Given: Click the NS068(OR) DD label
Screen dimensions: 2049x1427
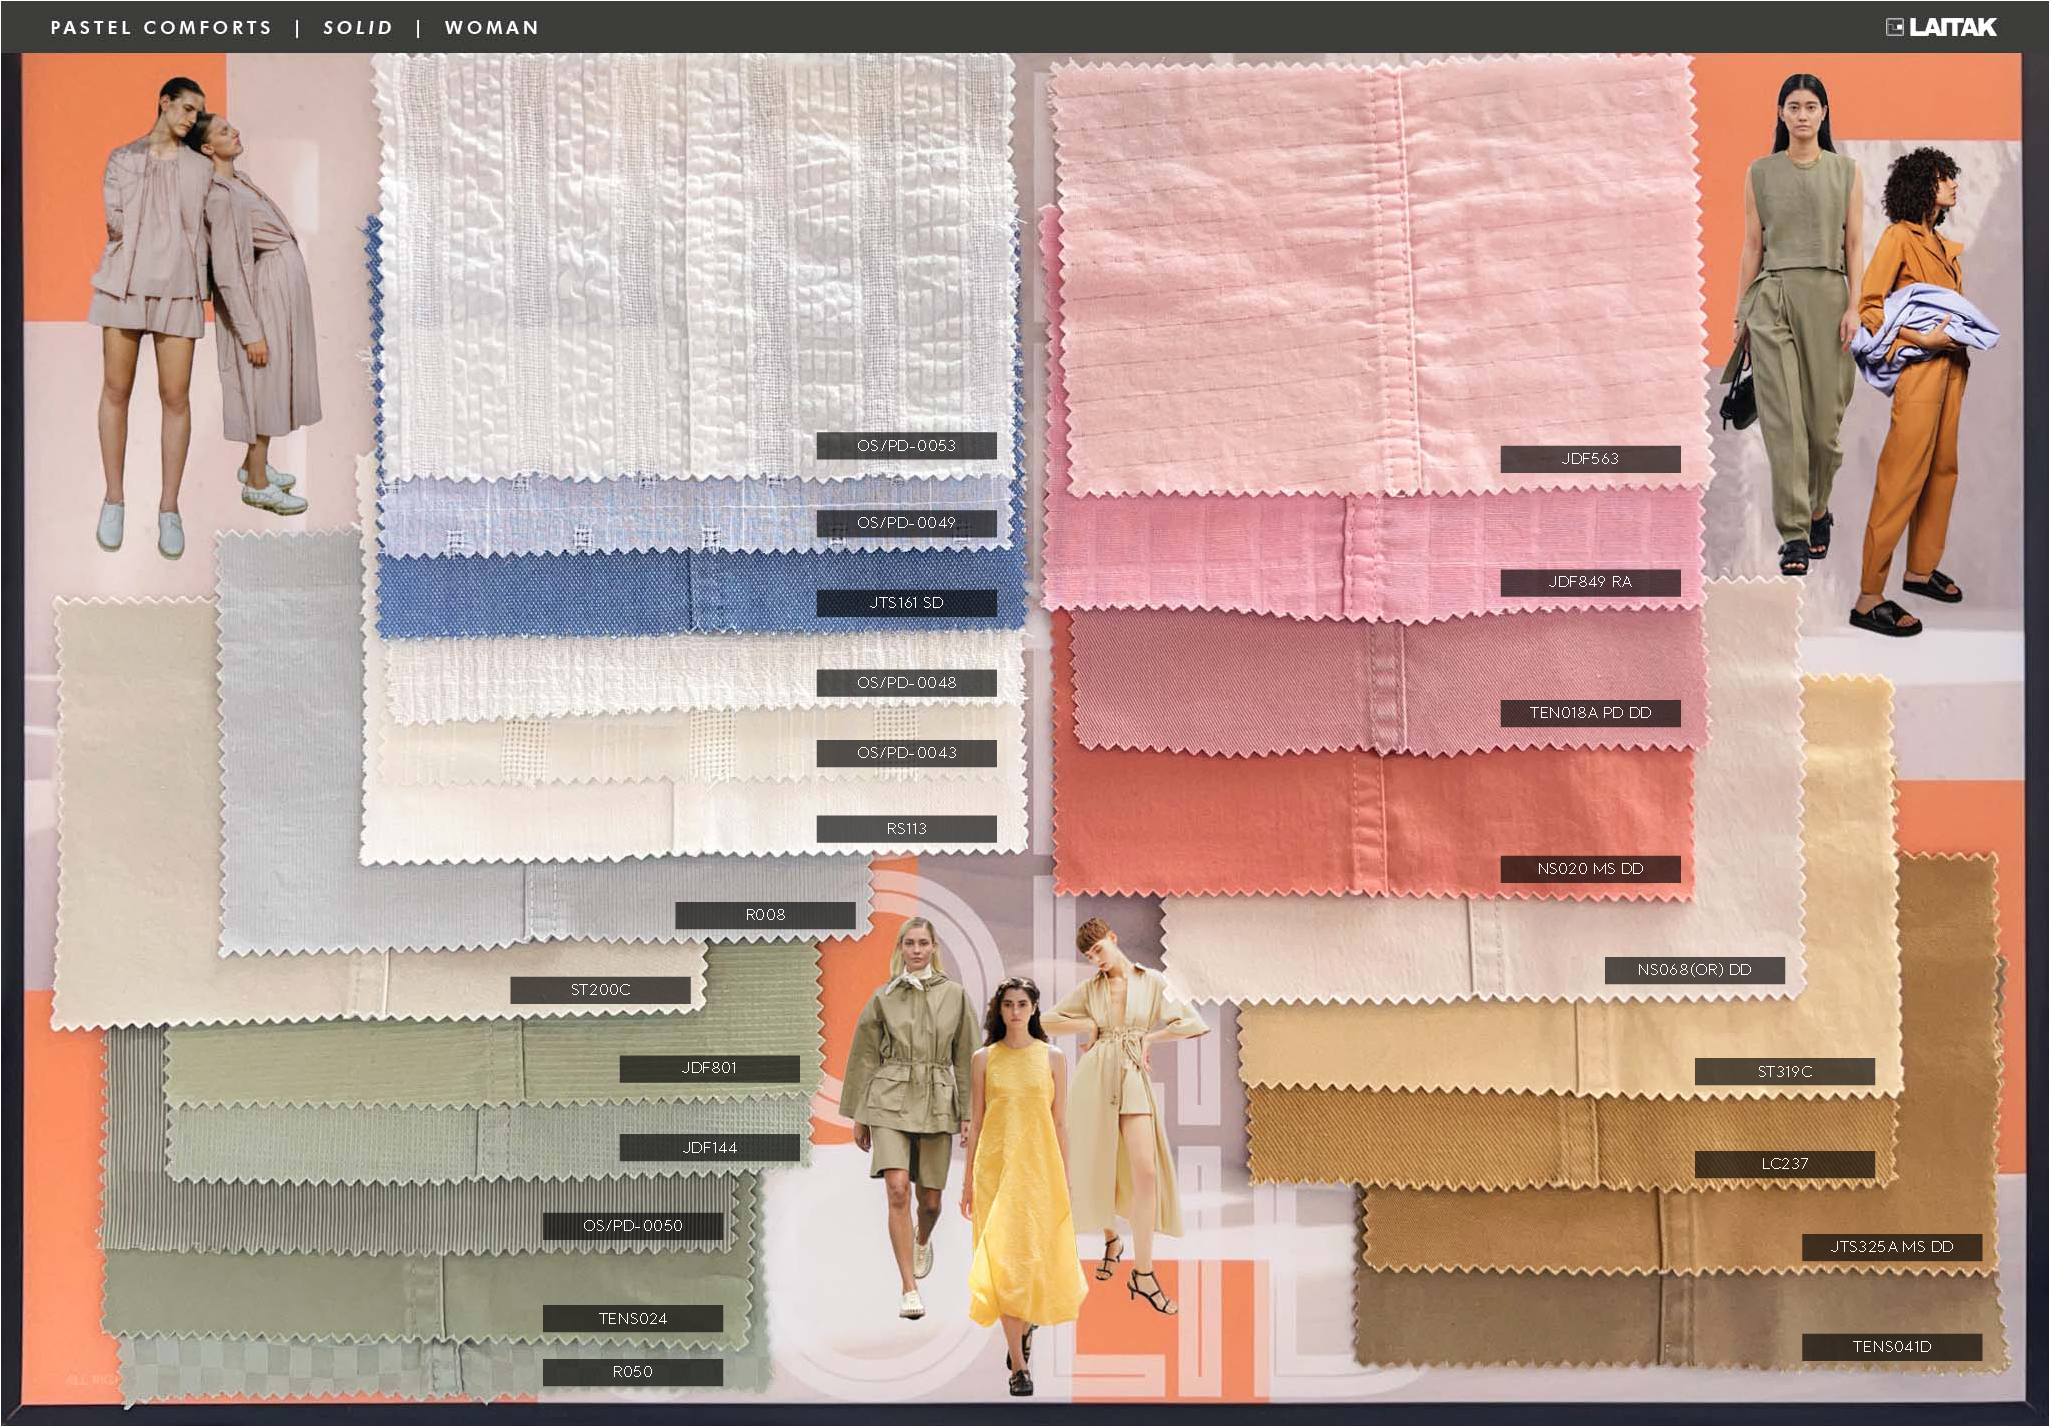Looking at the screenshot, I should tap(1694, 970).
